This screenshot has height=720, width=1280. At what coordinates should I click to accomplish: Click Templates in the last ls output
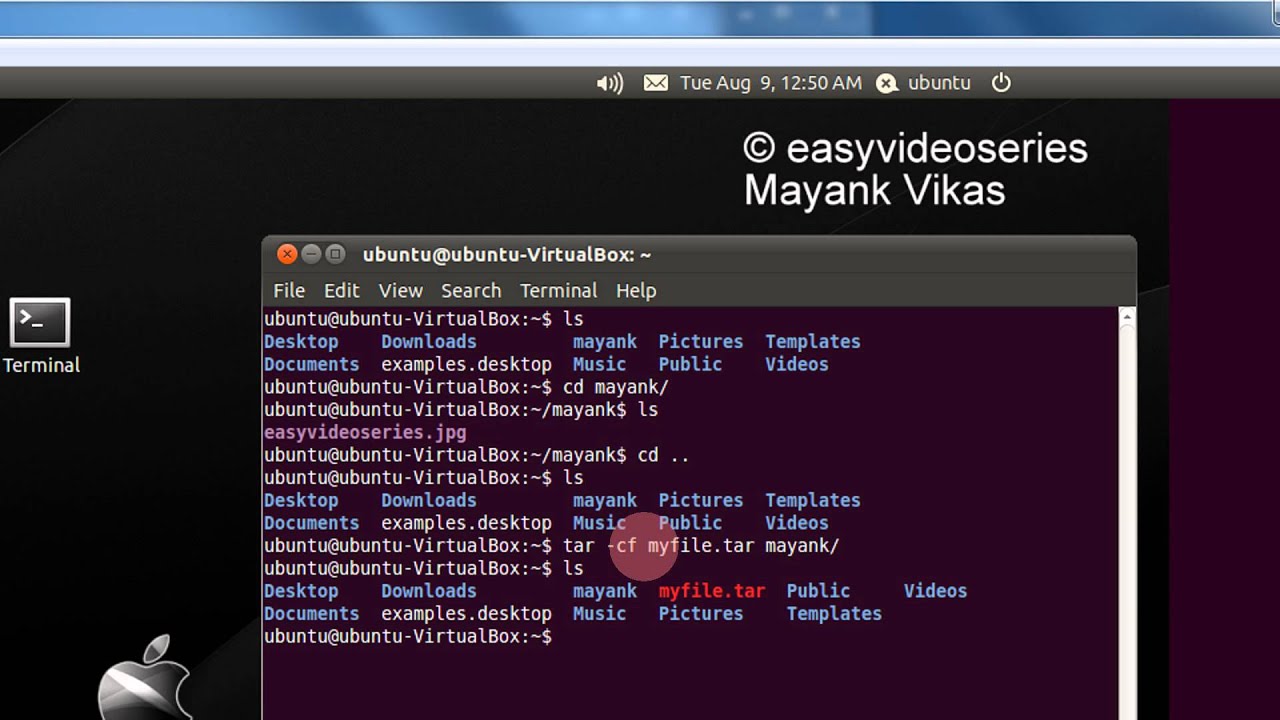click(x=834, y=614)
